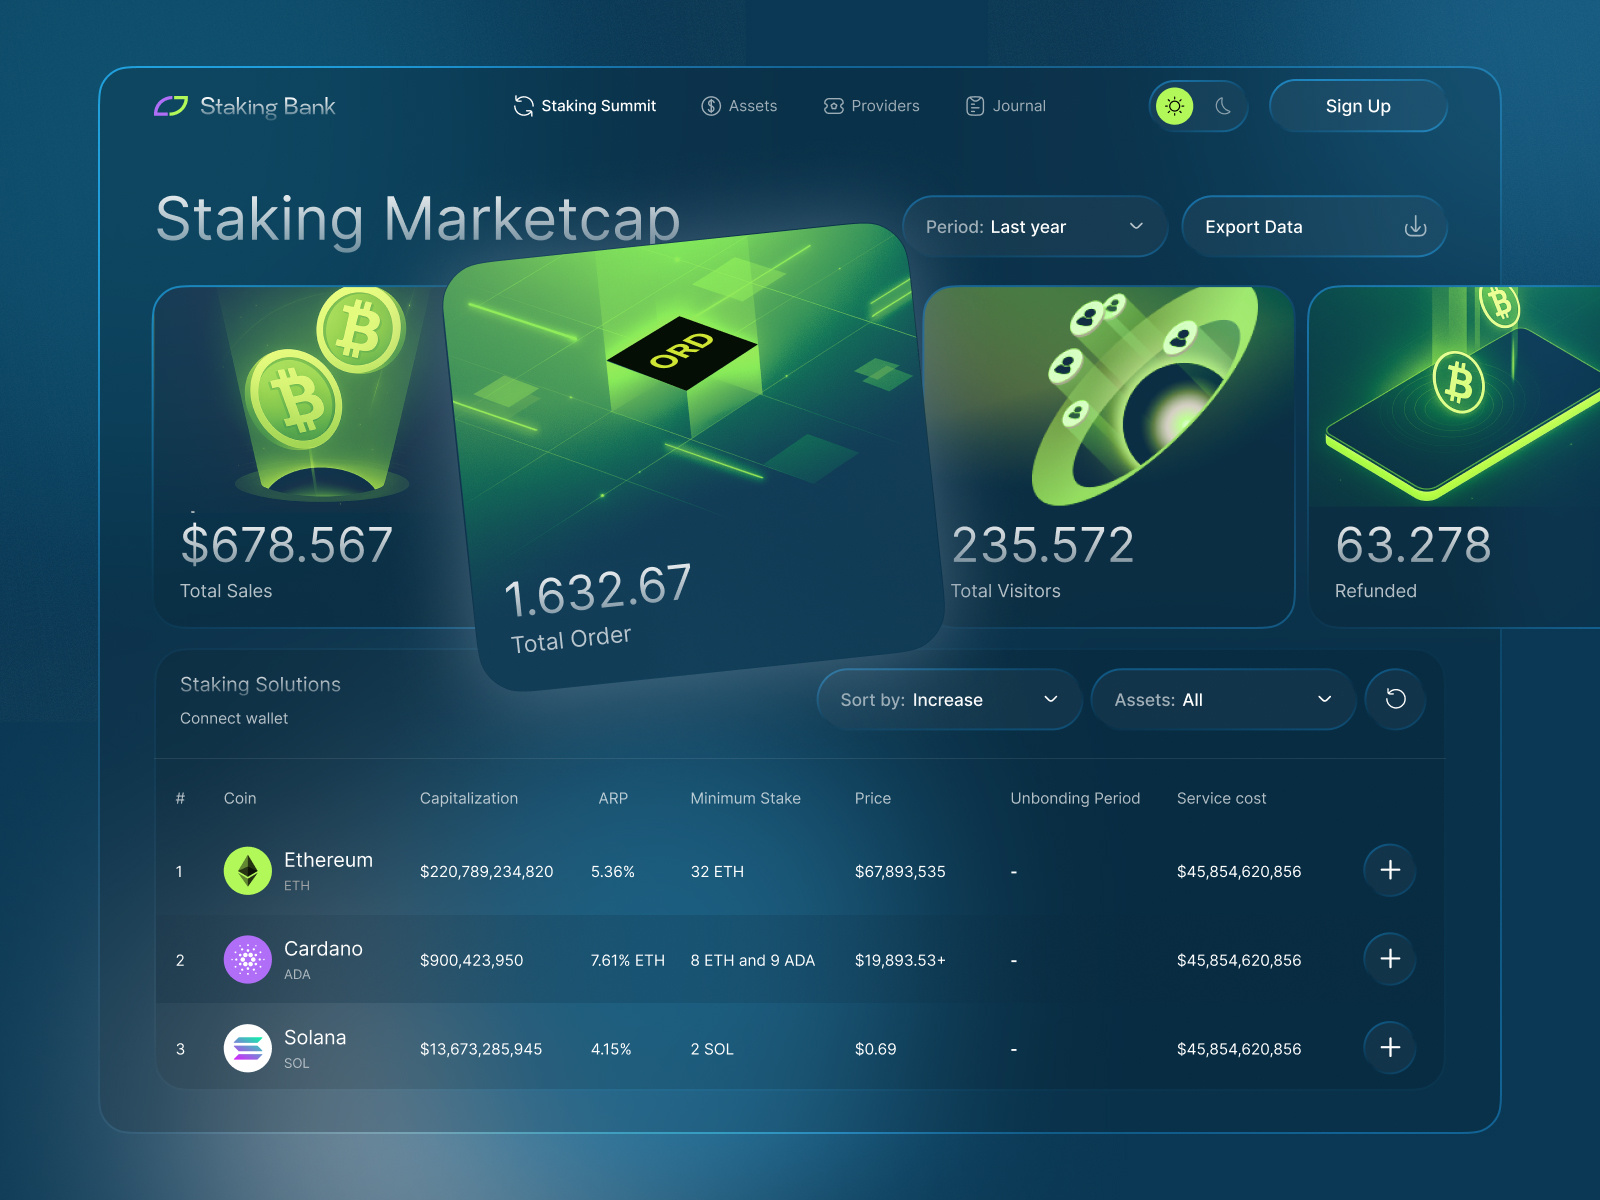Image resolution: width=1600 pixels, height=1200 pixels.
Task: Click the dollar icon next to Assets
Action: point(711,105)
